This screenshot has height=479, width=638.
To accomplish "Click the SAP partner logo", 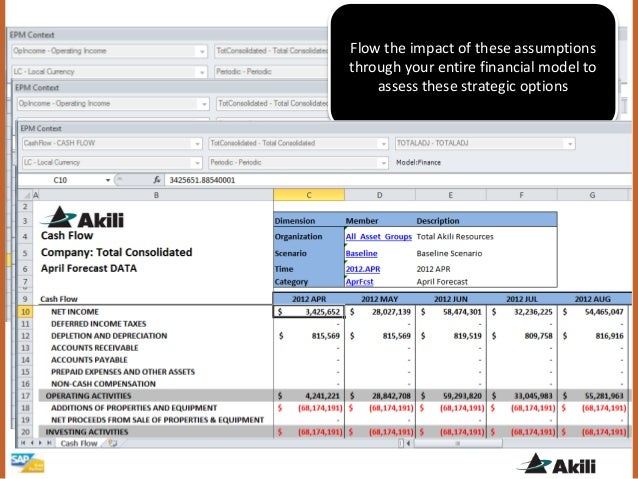I will (28, 463).
